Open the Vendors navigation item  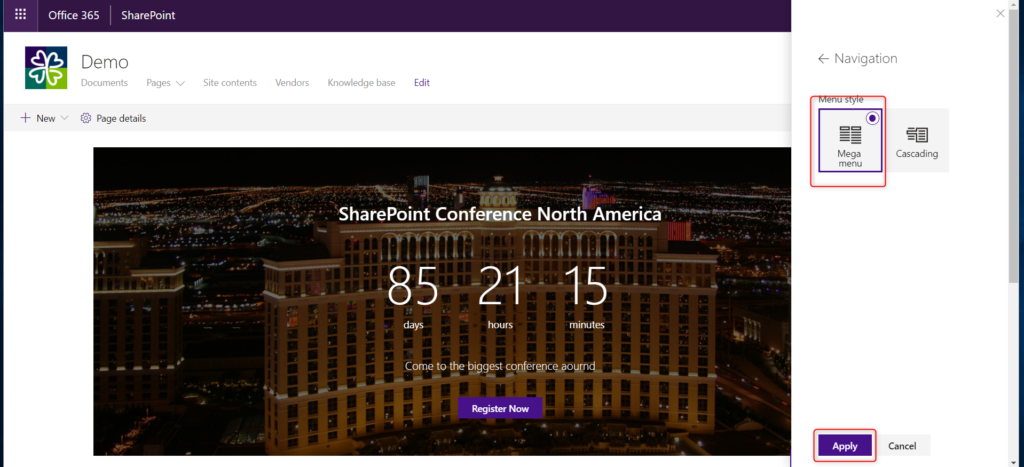pyautogui.click(x=292, y=83)
